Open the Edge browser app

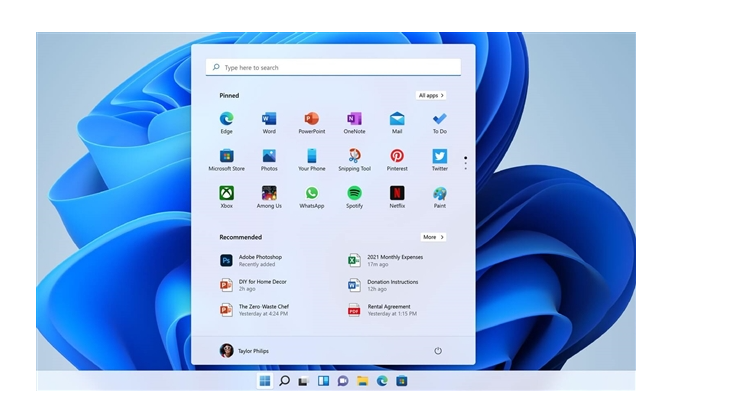tap(227, 120)
